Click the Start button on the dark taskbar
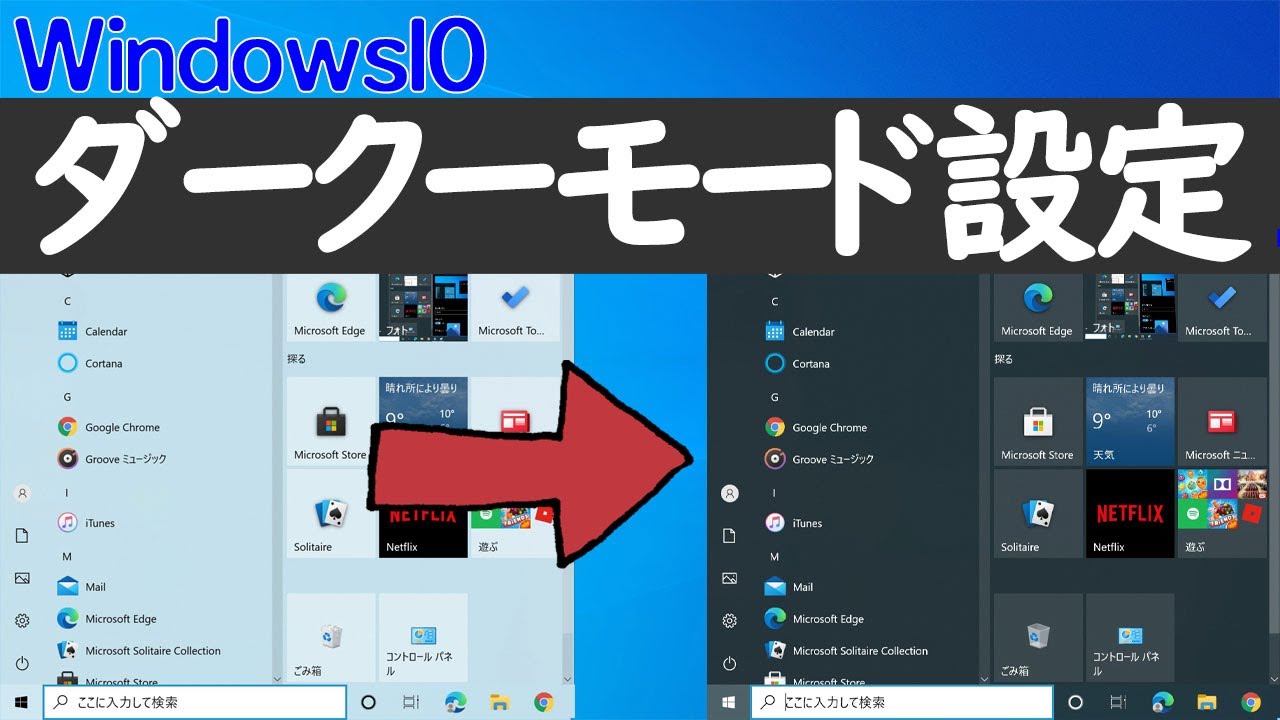The width and height of the screenshot is (1280, 720). pos(729,702)
